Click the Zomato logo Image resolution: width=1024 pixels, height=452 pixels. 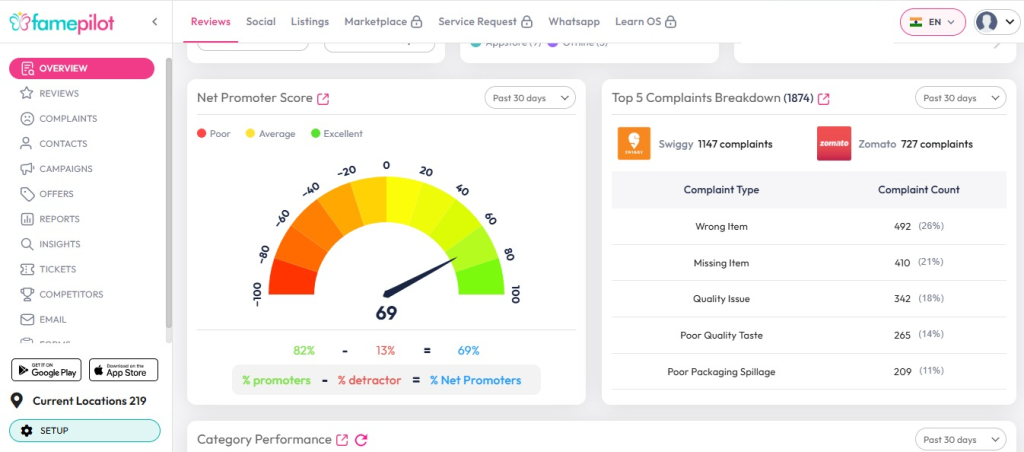834,144
